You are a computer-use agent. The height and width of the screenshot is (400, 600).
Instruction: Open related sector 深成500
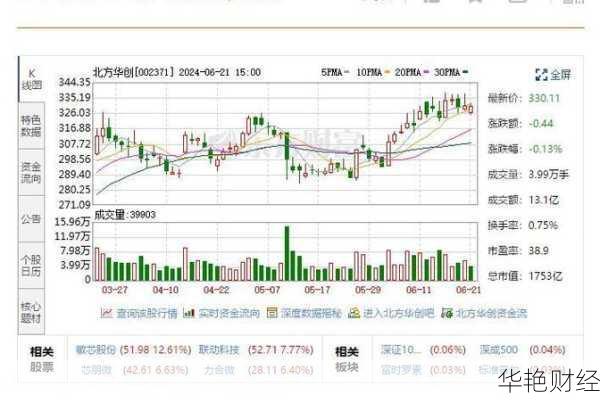[499, 350]
